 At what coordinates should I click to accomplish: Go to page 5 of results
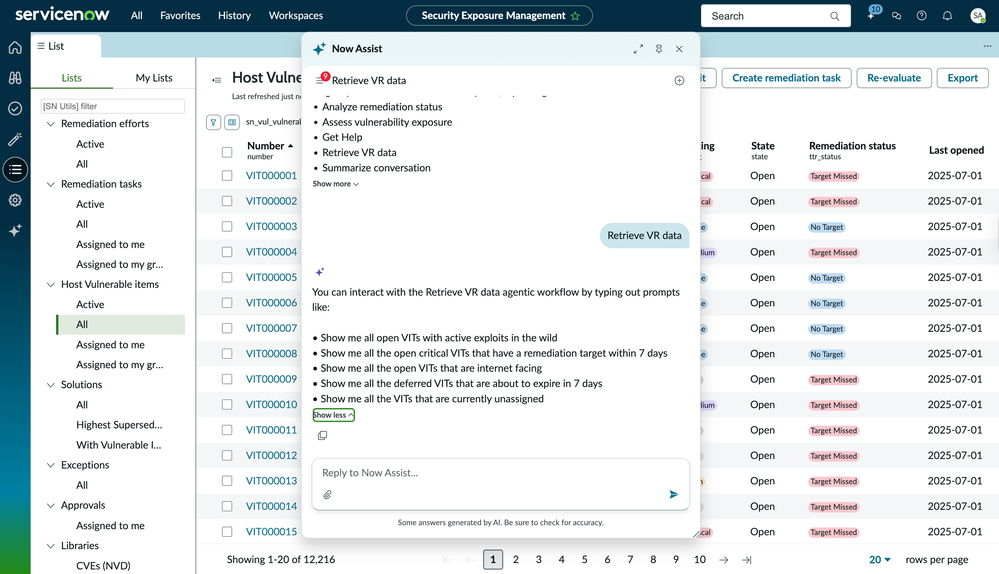[x=584, y=559]
